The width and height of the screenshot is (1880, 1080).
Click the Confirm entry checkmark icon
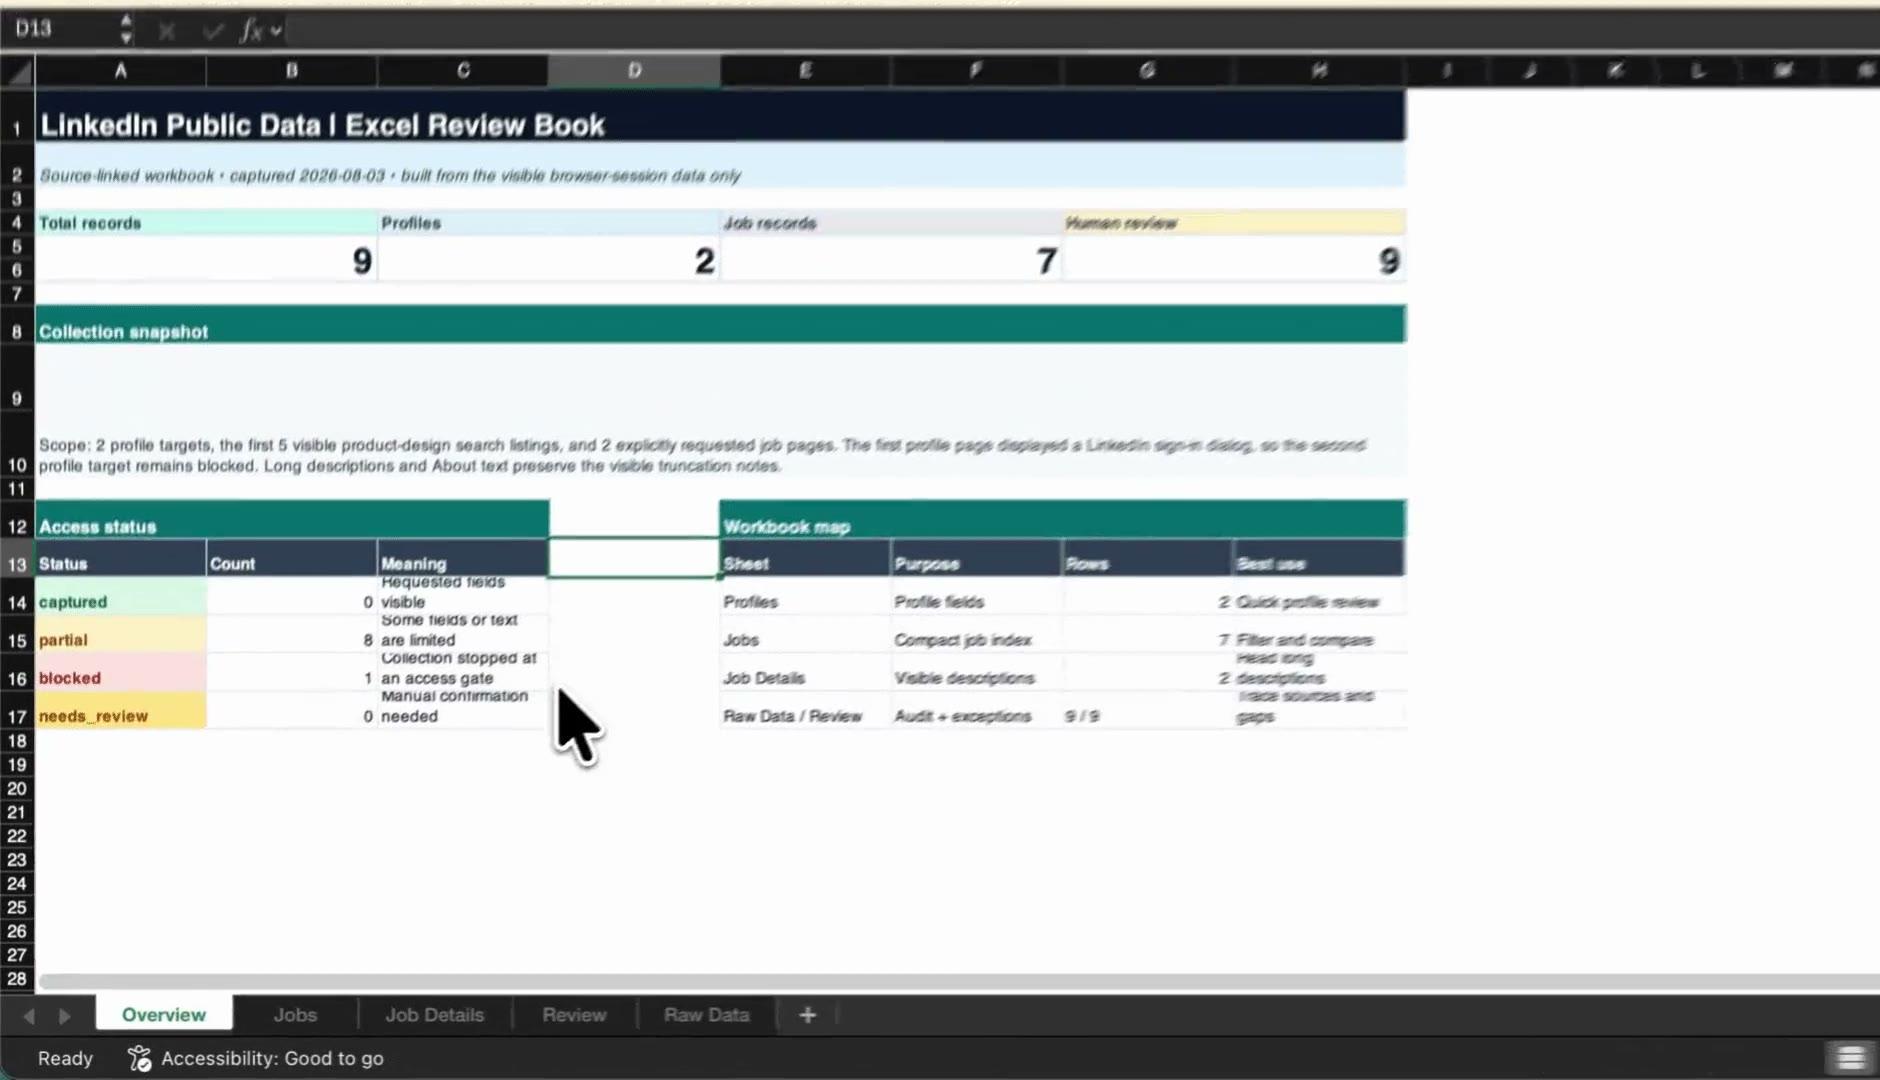coord(212,31)
